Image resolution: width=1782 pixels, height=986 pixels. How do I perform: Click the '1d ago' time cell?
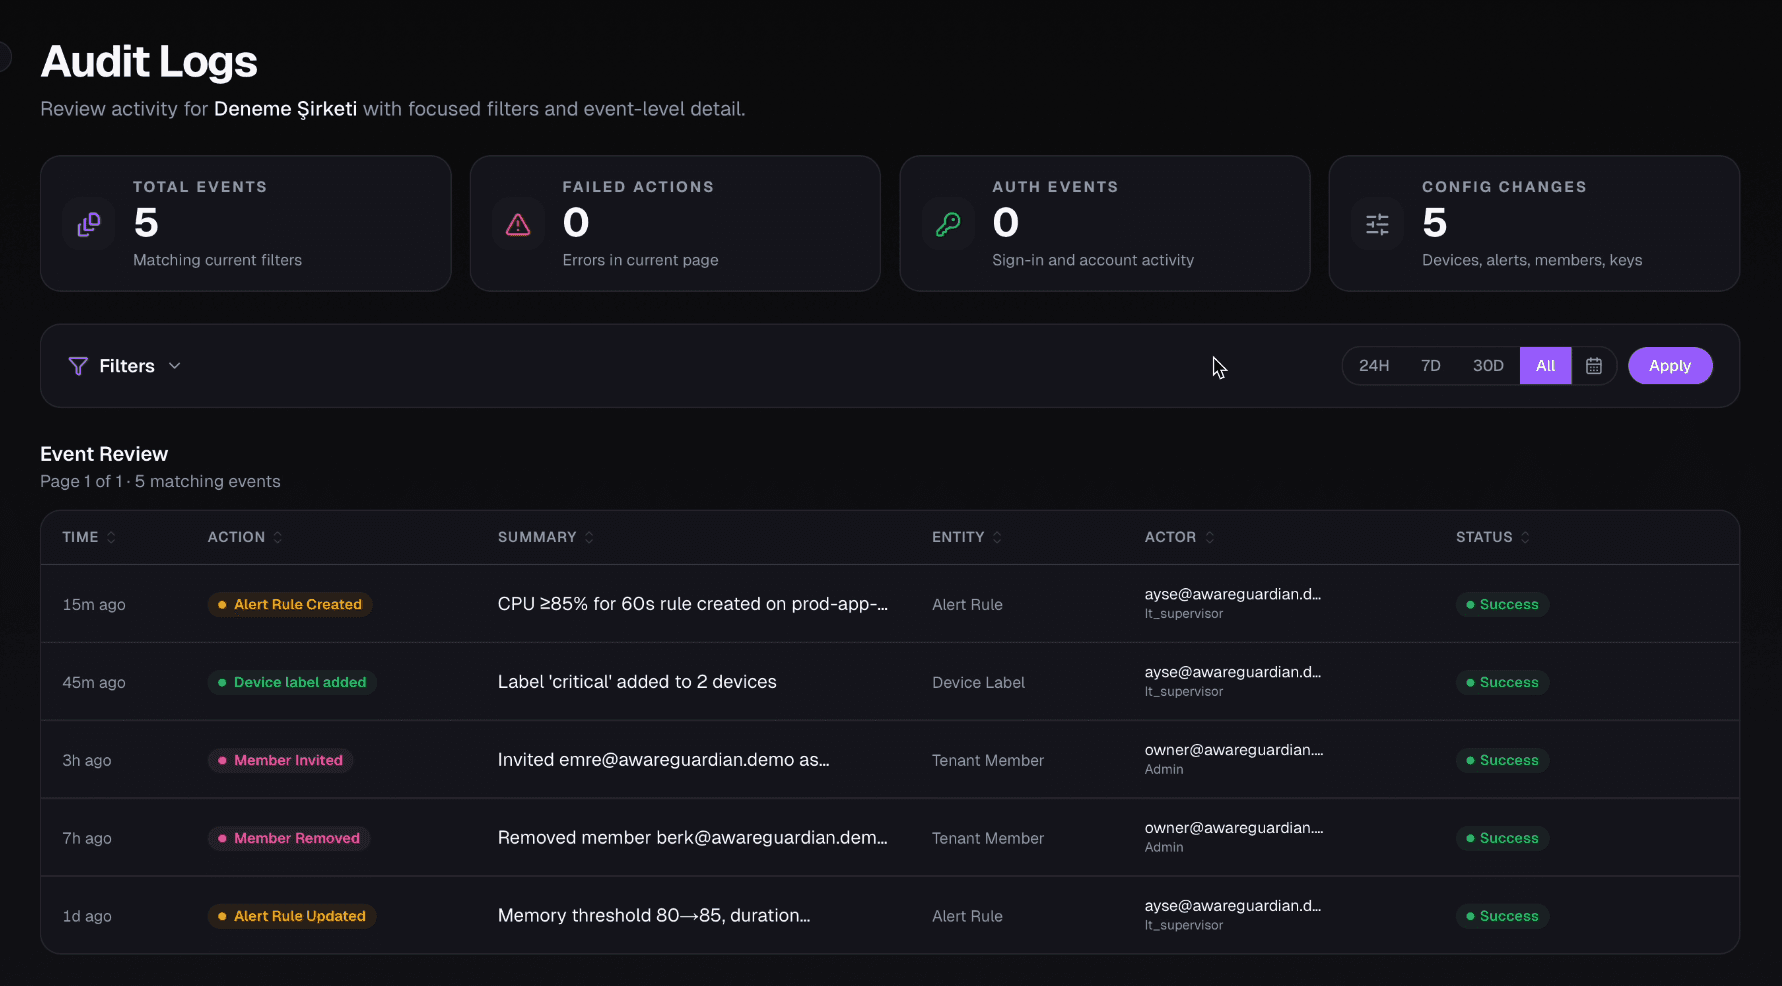(87, 916)
